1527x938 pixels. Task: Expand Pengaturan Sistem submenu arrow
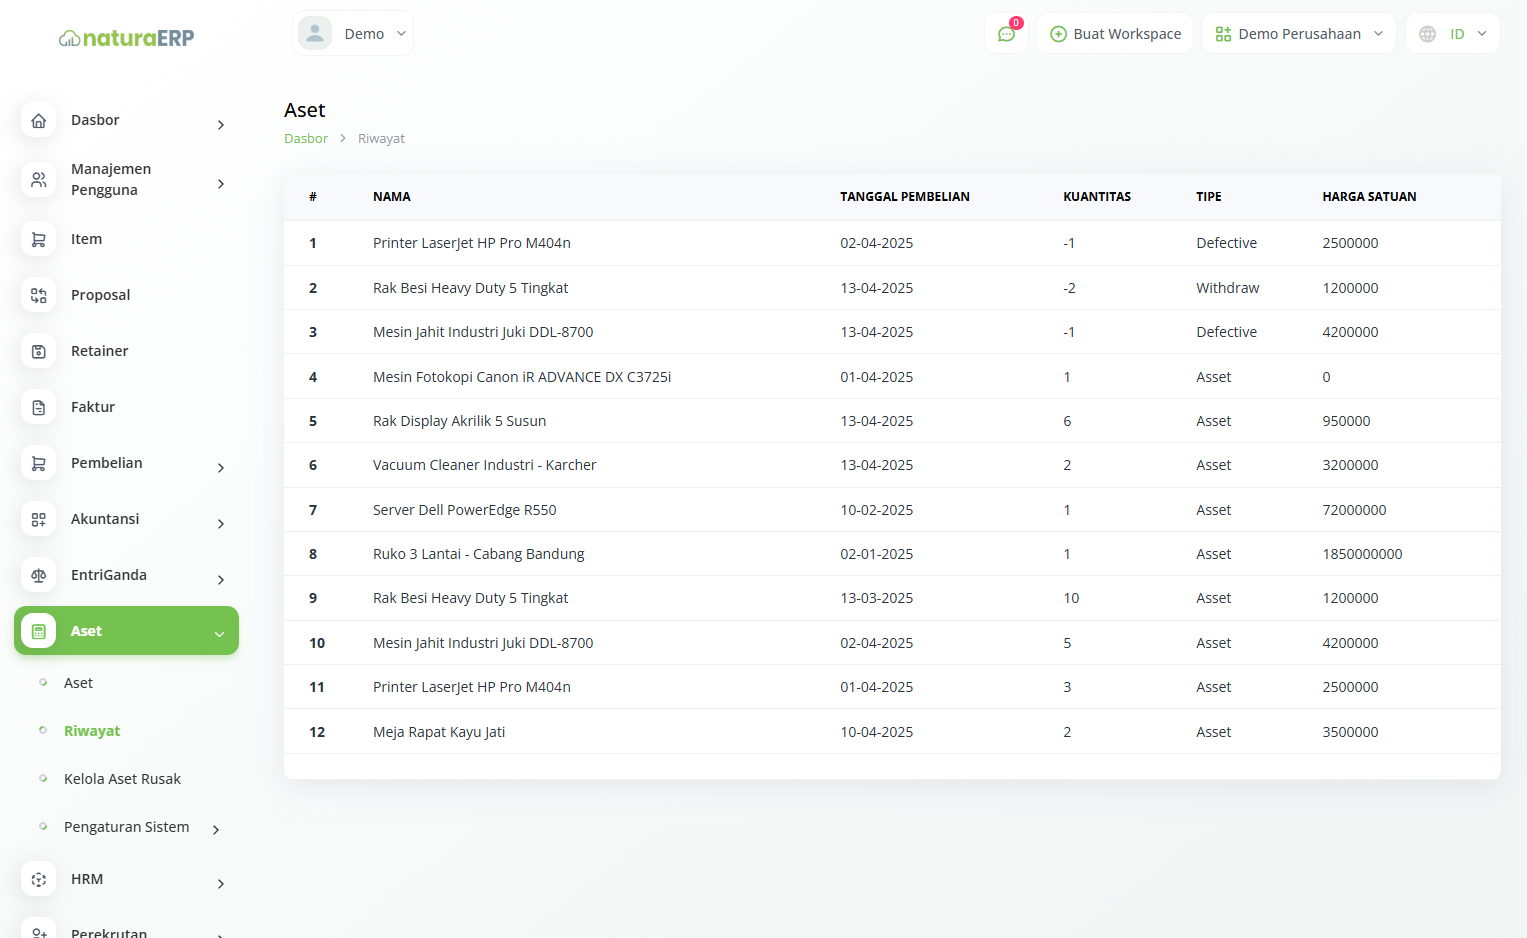(216, 829)
